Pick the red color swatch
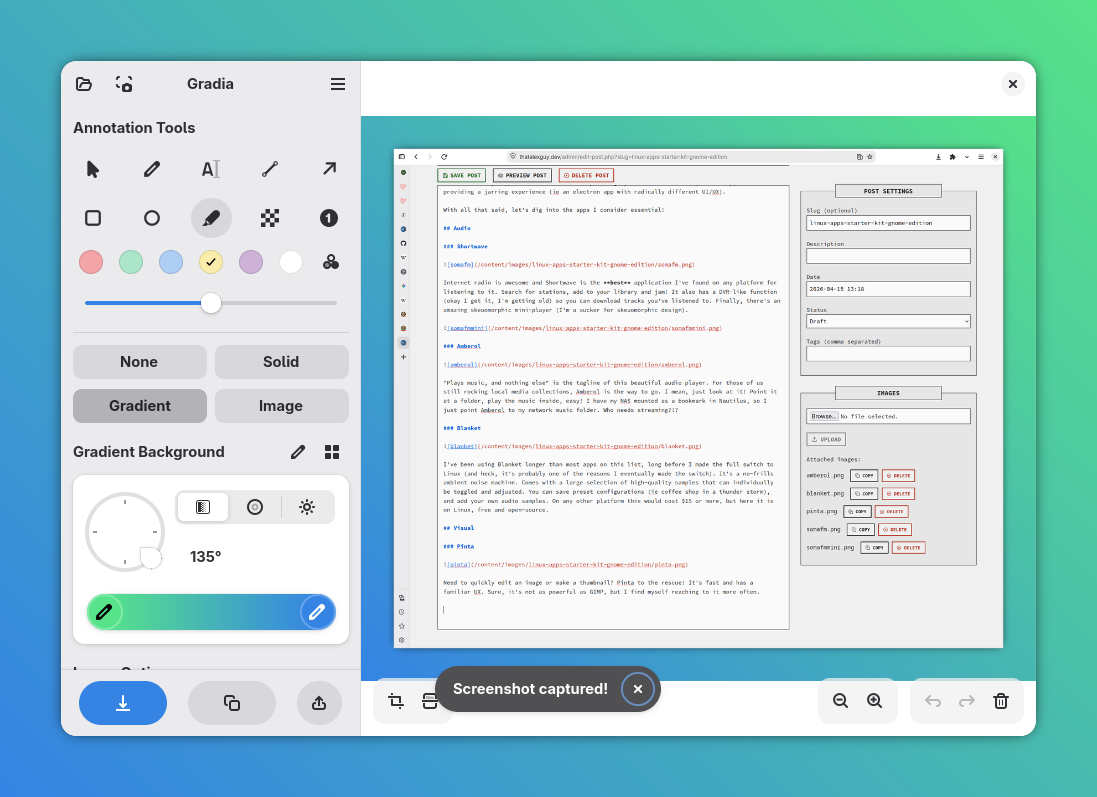 (x=91, y=262)
